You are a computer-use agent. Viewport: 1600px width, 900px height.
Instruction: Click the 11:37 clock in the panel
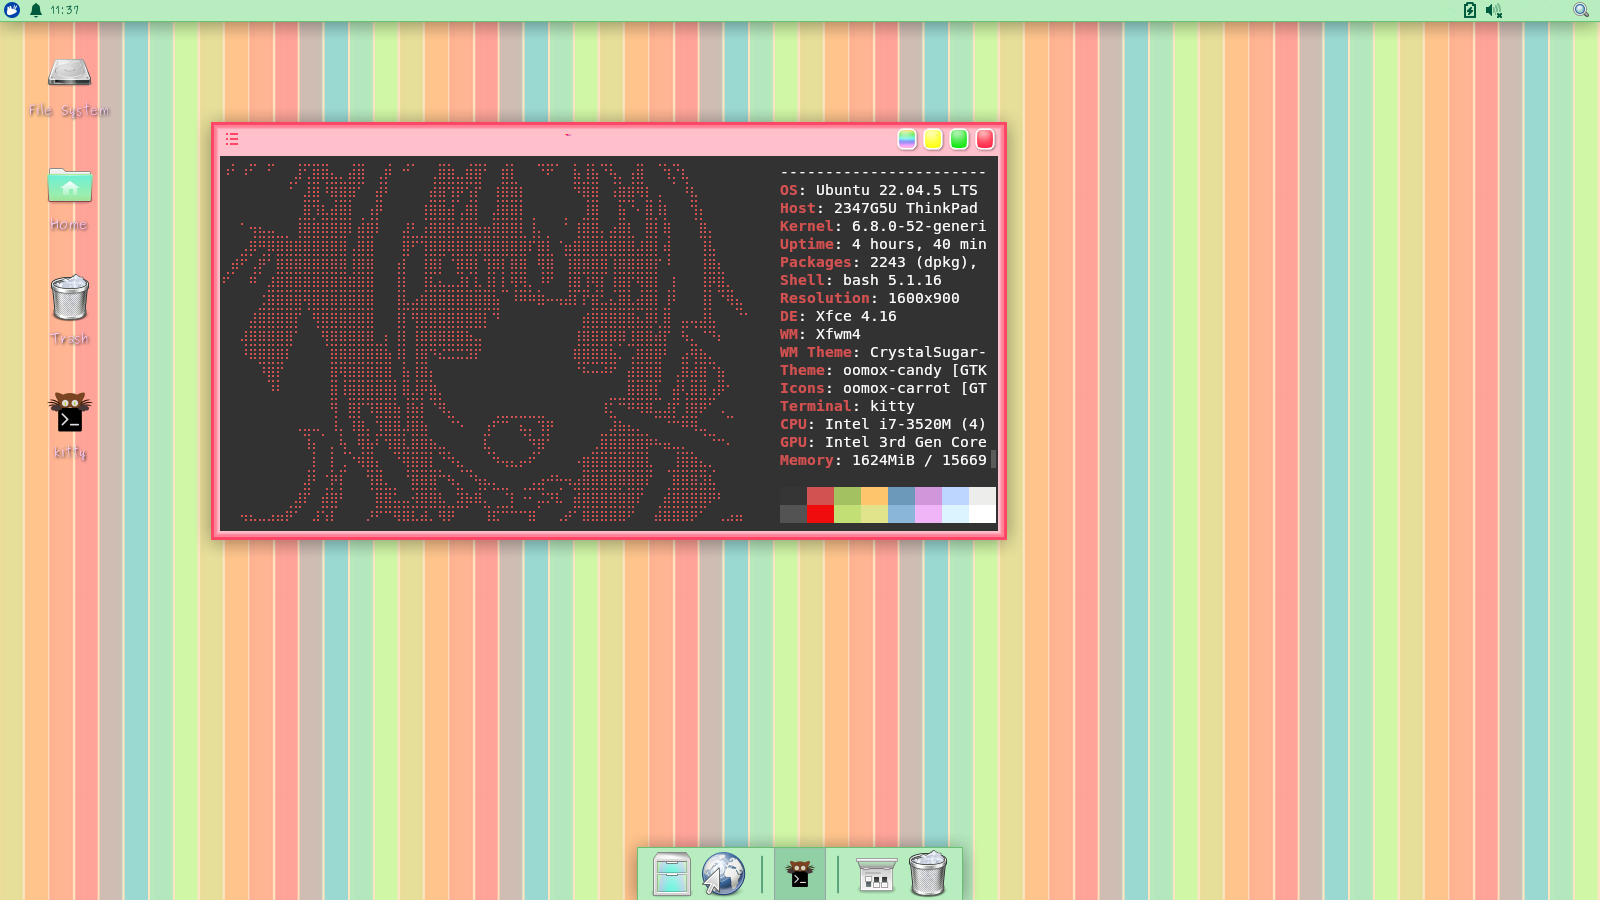pos(65,10)
